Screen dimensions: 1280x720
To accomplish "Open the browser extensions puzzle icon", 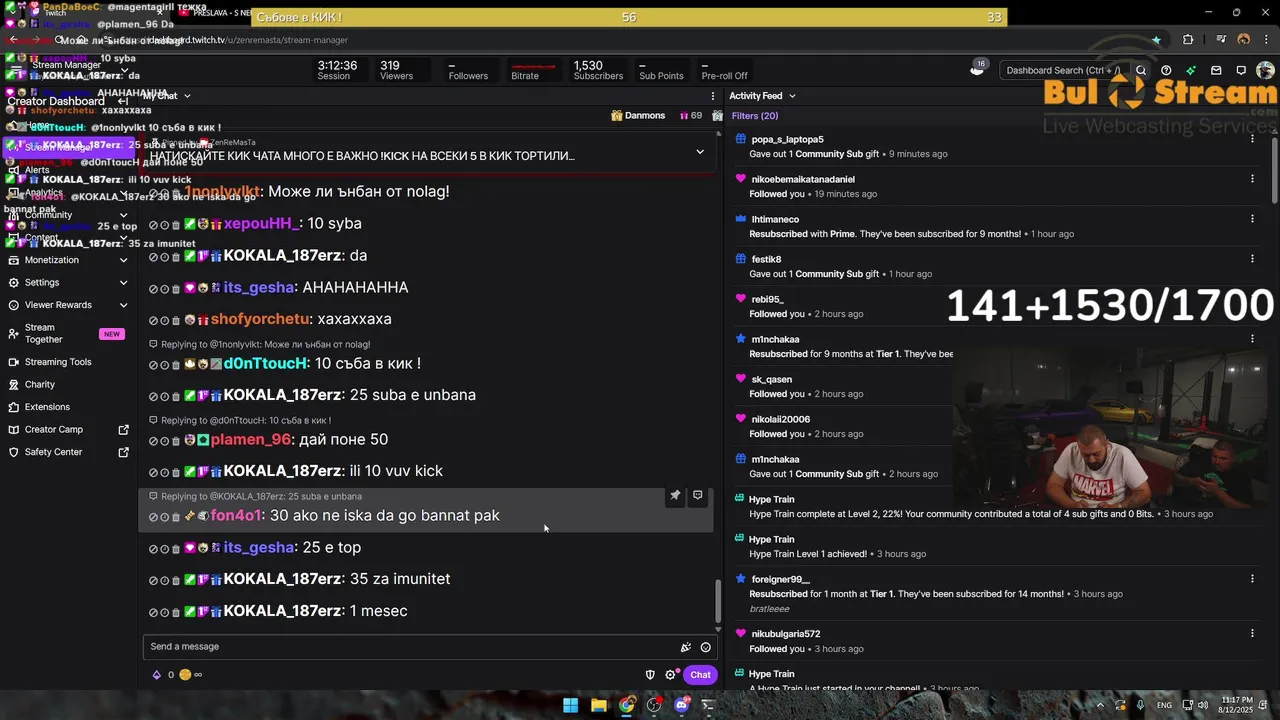I will (x=1188, y=40).
